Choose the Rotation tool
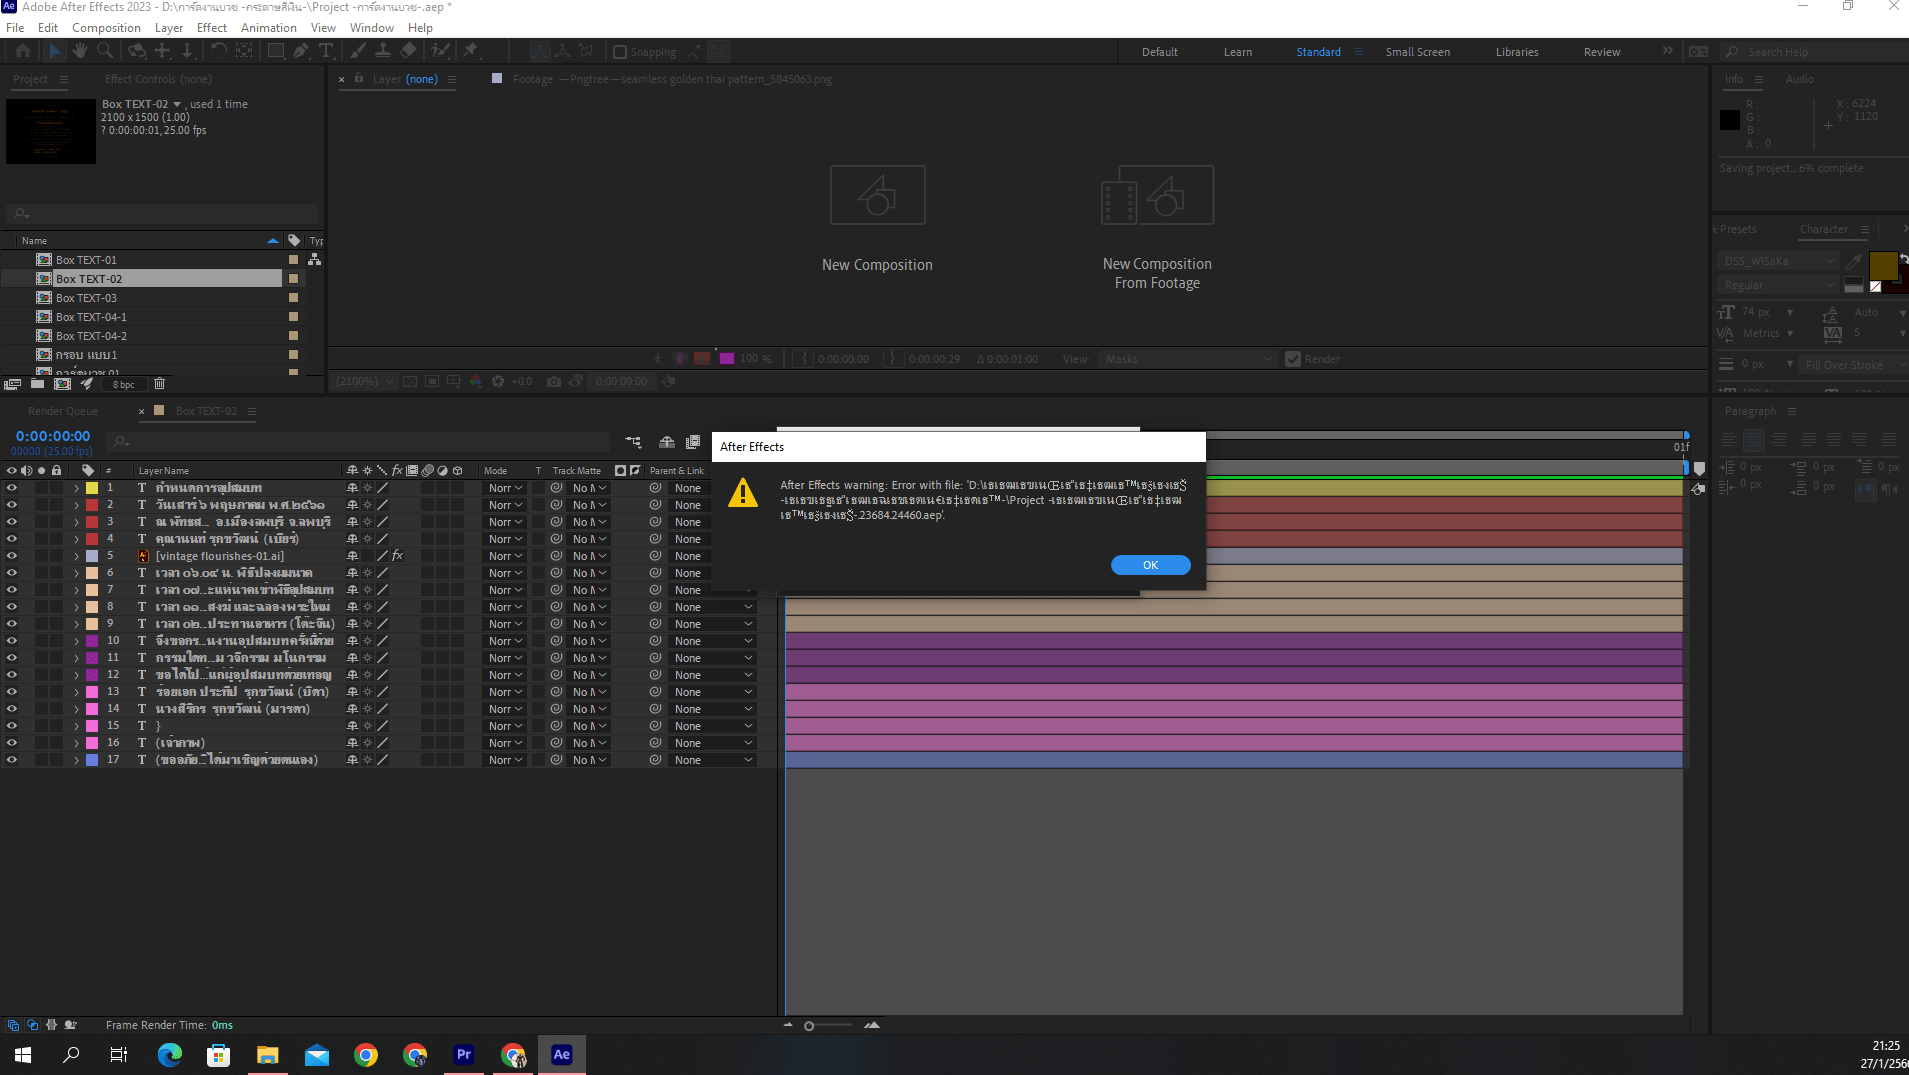The image size is (1909, 1075). tap(220, 51)
